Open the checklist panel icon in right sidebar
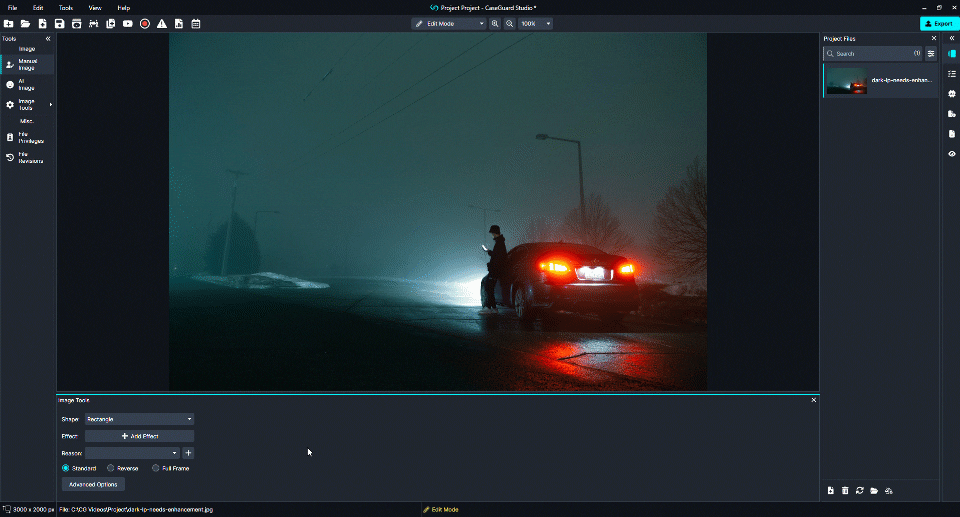This screenshot has height=517, width=960. tap(951, 74)
